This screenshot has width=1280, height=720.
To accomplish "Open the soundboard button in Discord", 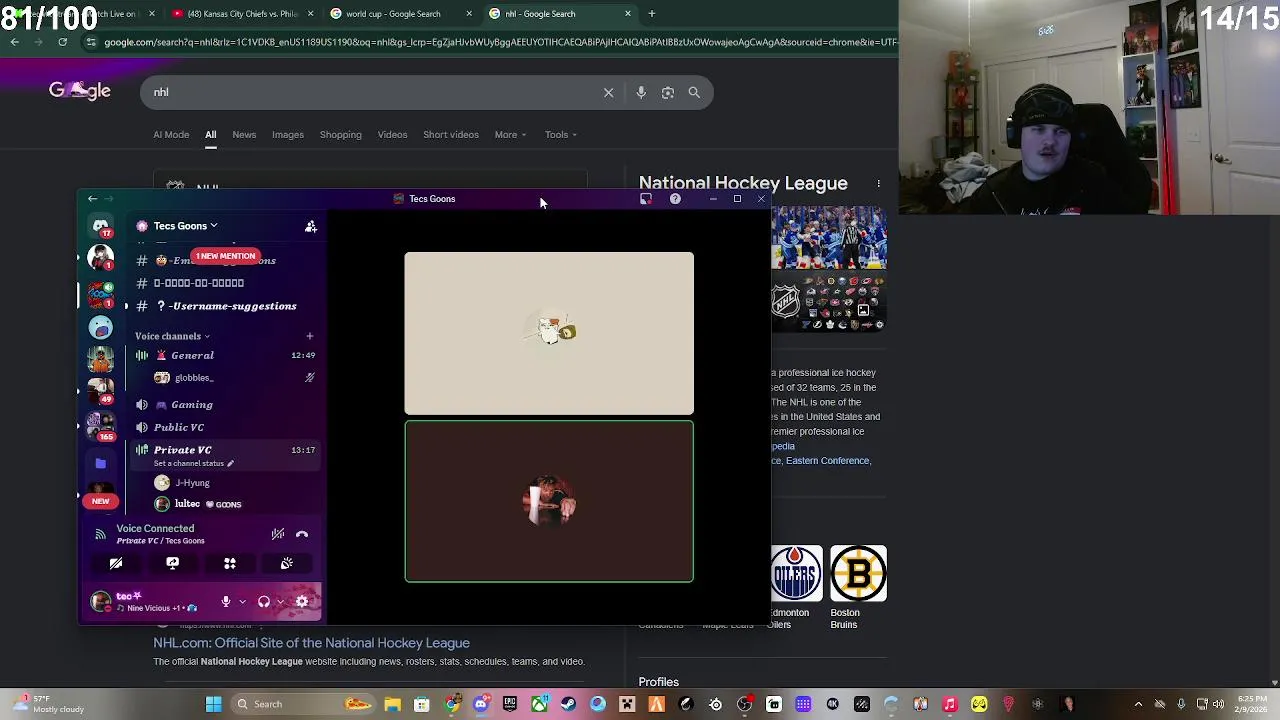I will pos(287,564).
